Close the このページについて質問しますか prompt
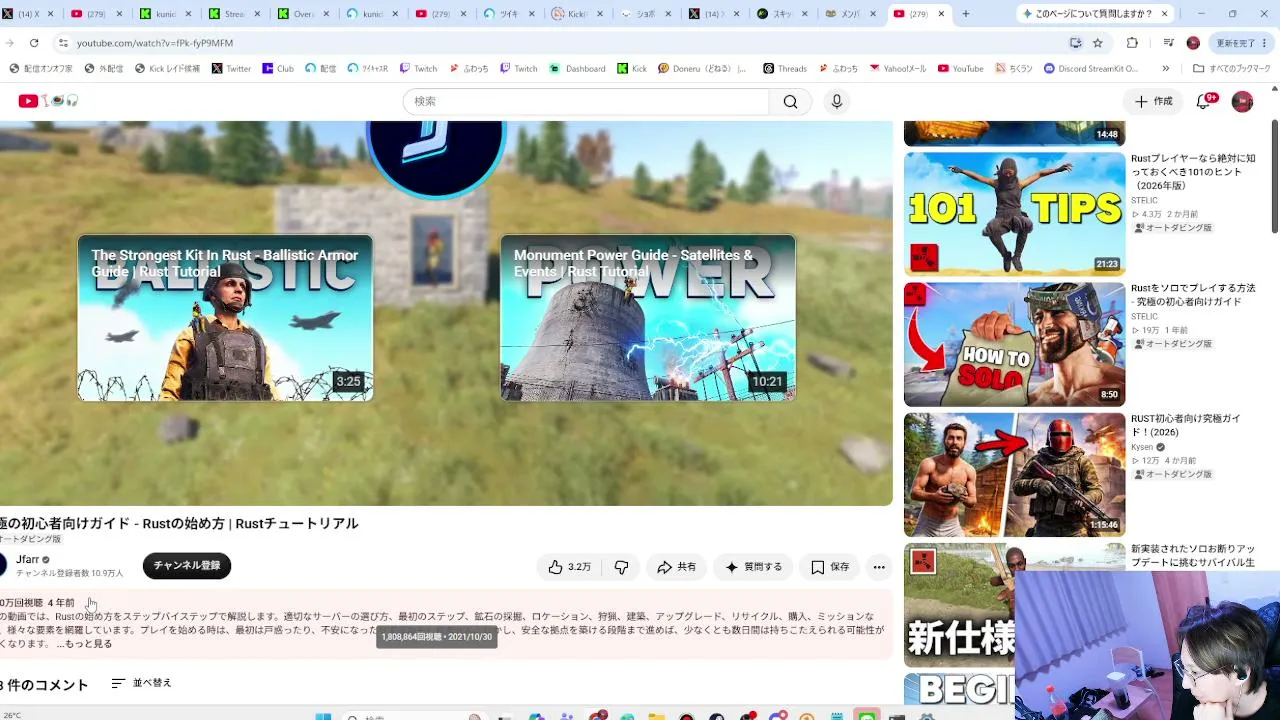The height and width of the screenshot is (720, 1280). pyautogui.click(x=1163, y=14)
